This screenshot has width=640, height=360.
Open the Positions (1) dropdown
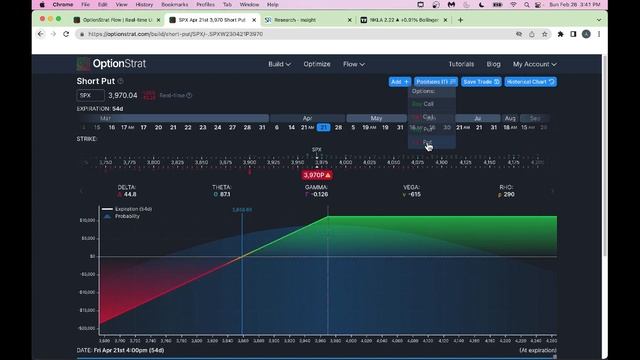(436, 82)
